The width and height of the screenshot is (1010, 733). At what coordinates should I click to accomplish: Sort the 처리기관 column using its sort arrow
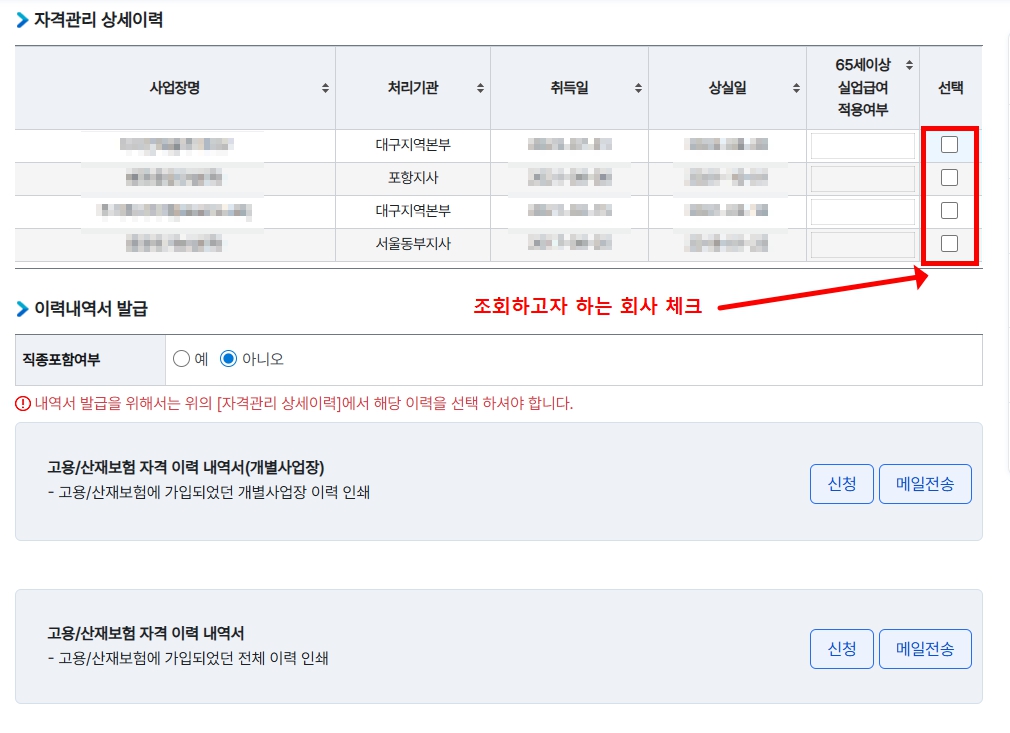pos(481,88)
